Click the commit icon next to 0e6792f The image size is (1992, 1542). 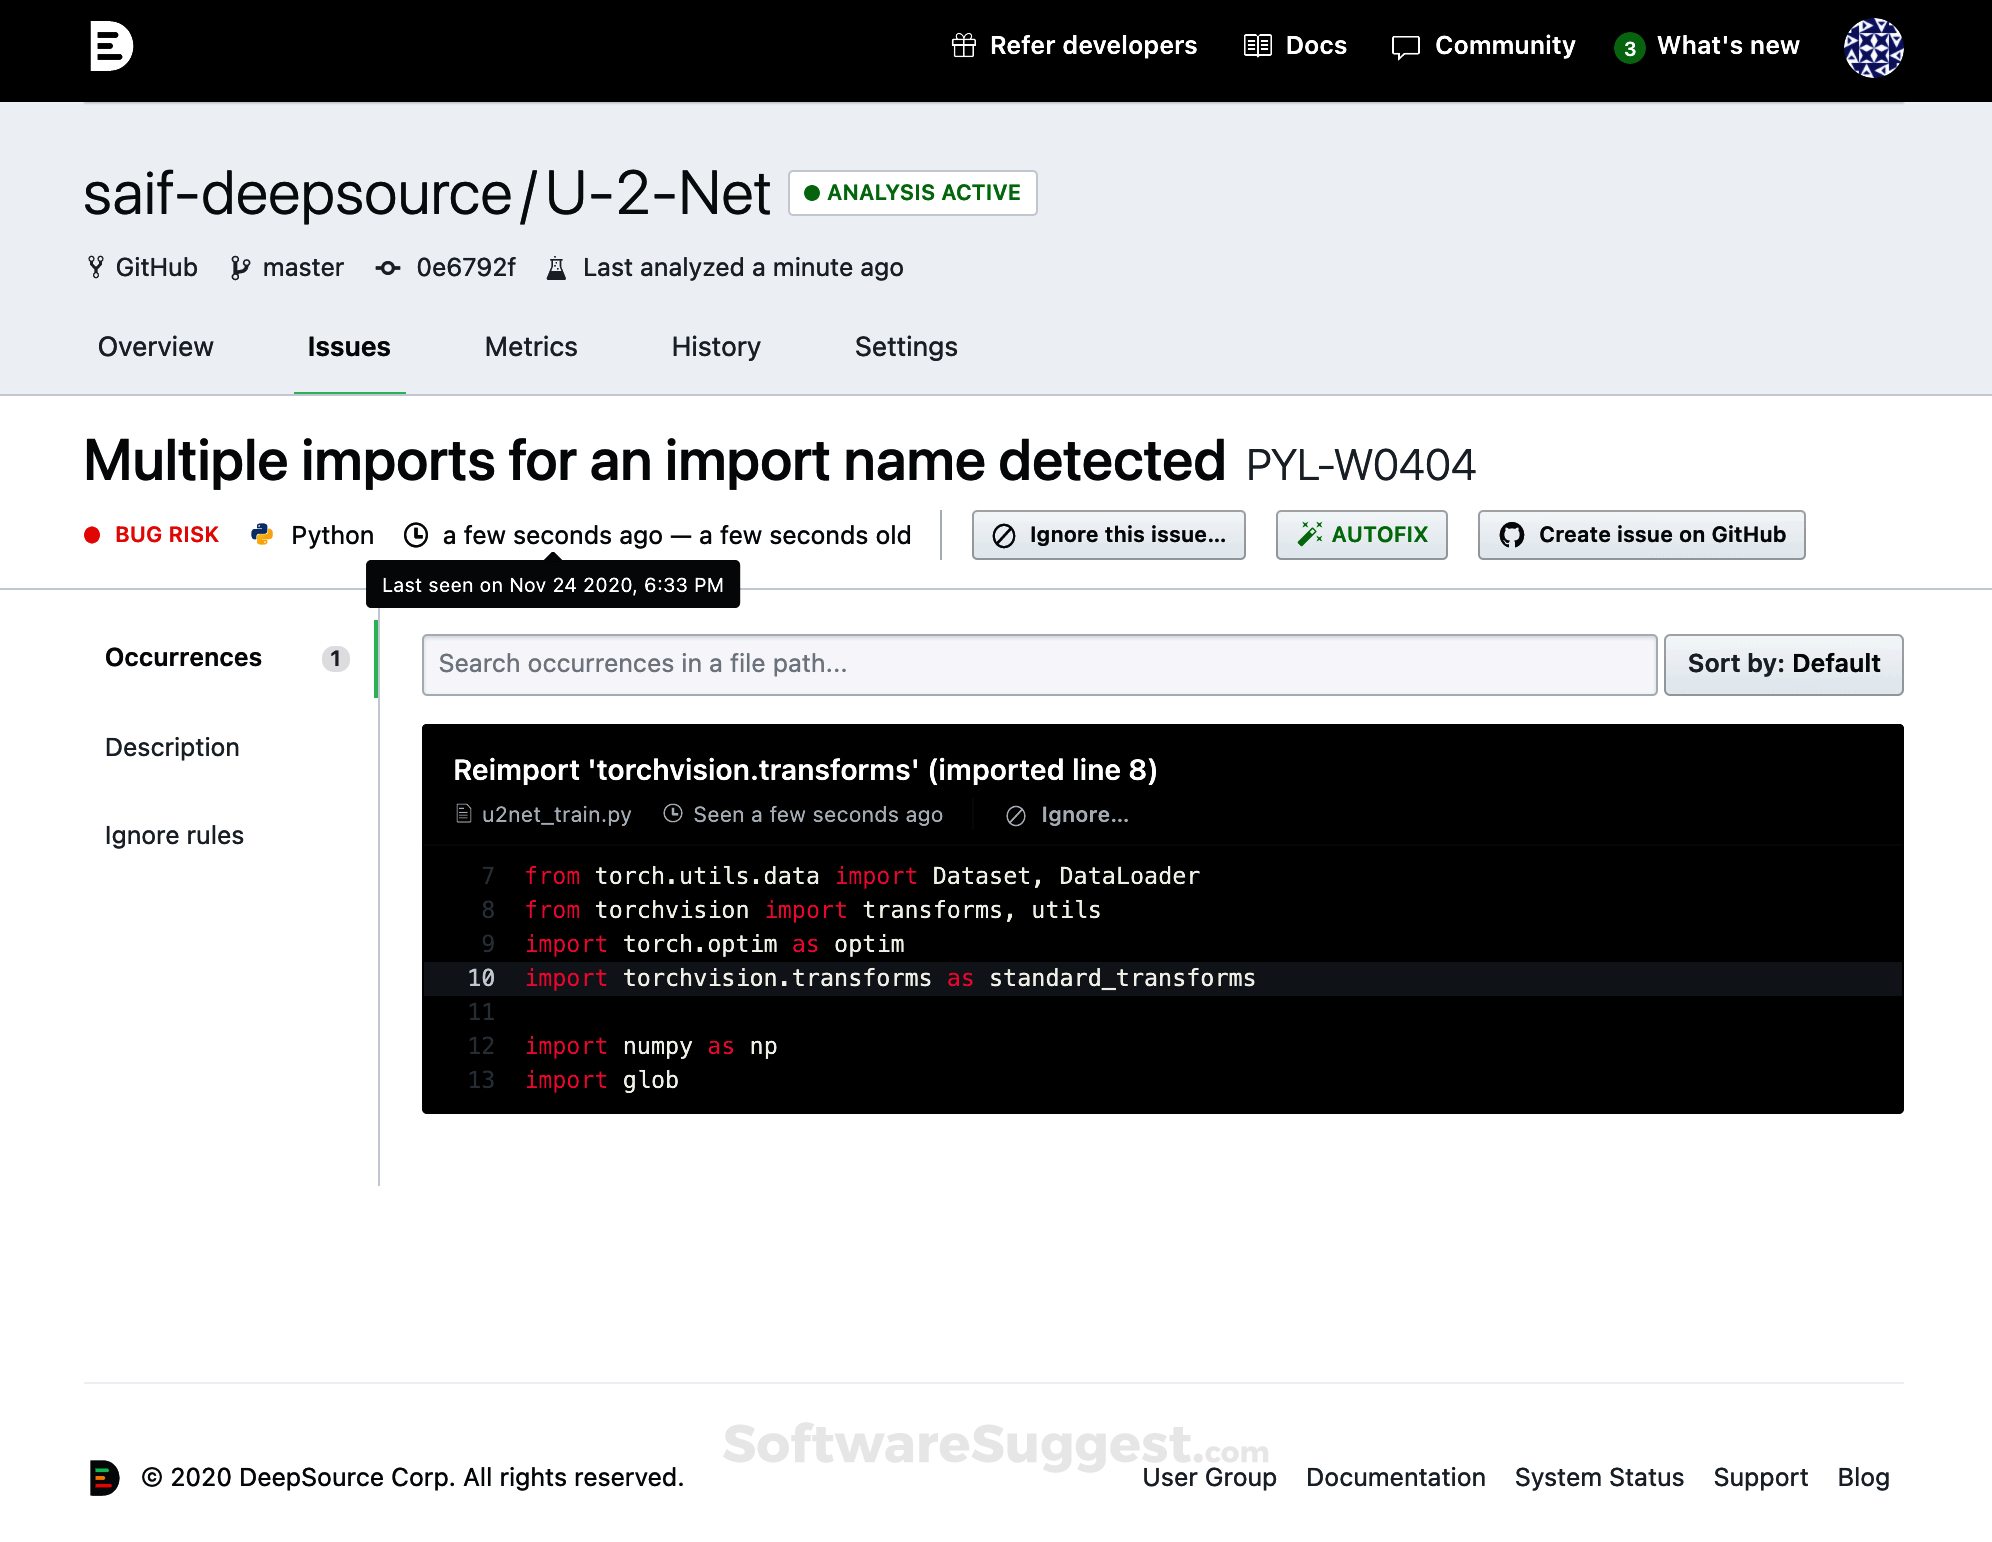point(388,267)
